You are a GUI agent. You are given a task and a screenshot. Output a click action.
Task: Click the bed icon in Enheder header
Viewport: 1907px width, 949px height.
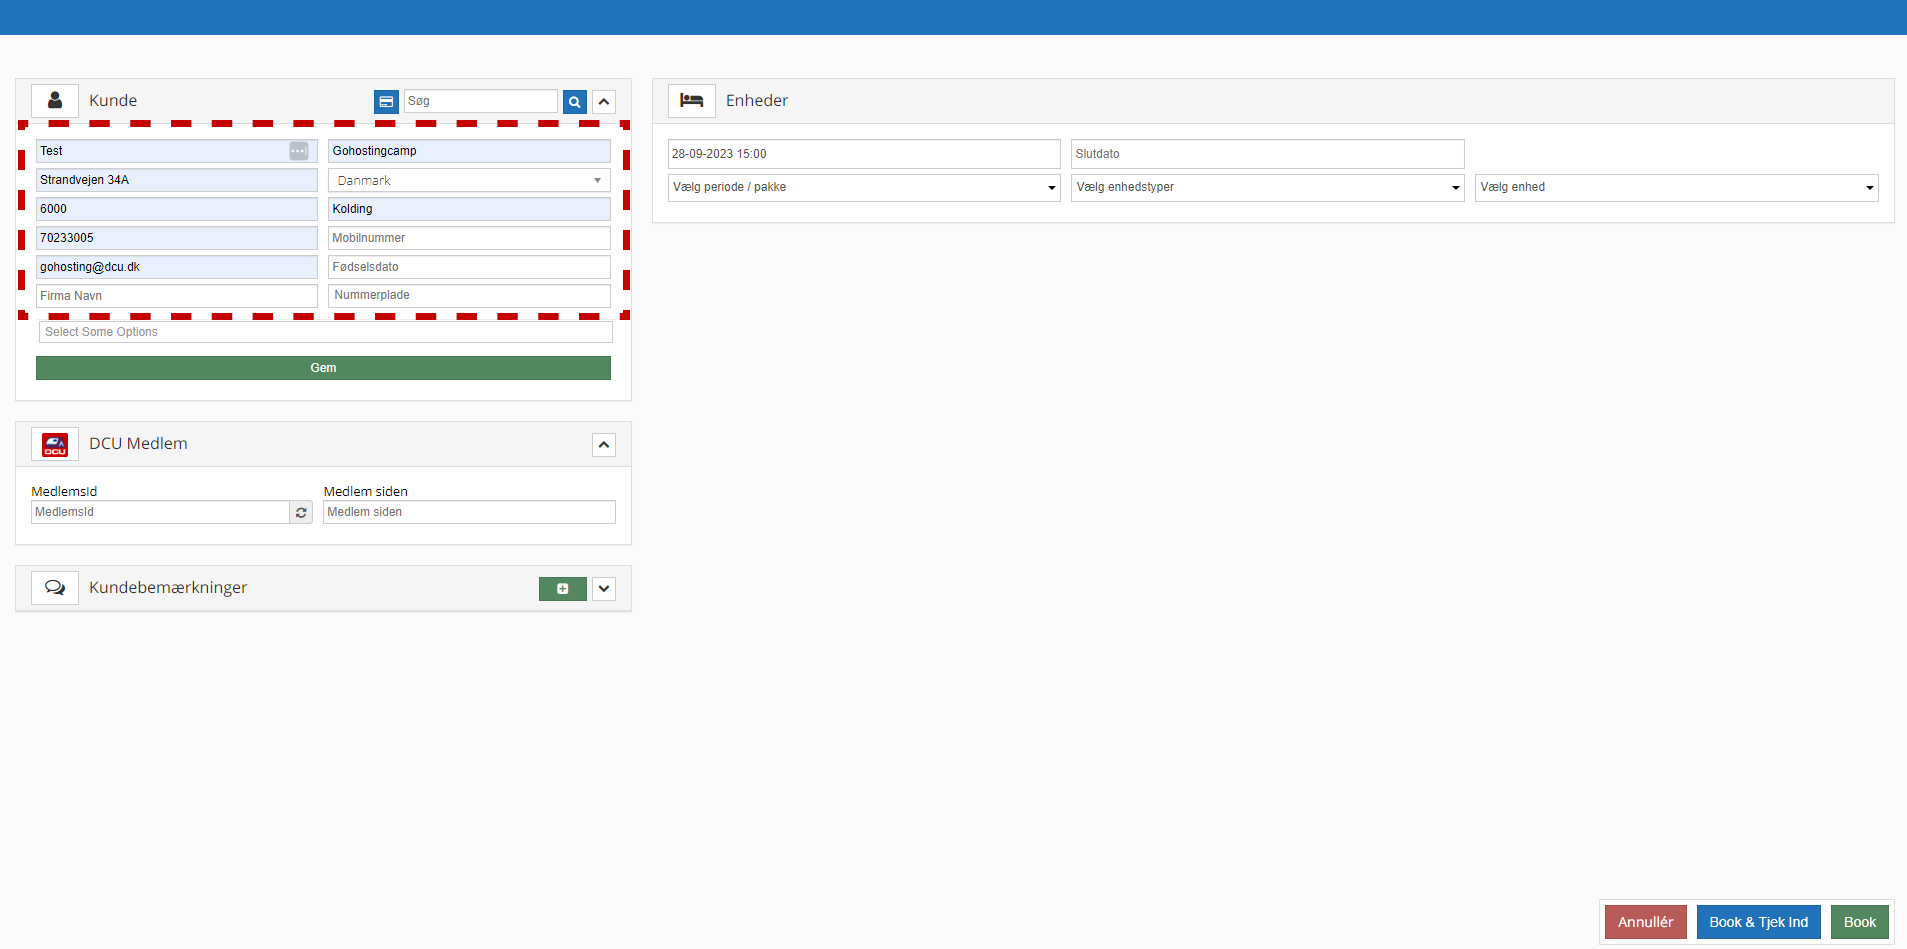tap(691, 101)
